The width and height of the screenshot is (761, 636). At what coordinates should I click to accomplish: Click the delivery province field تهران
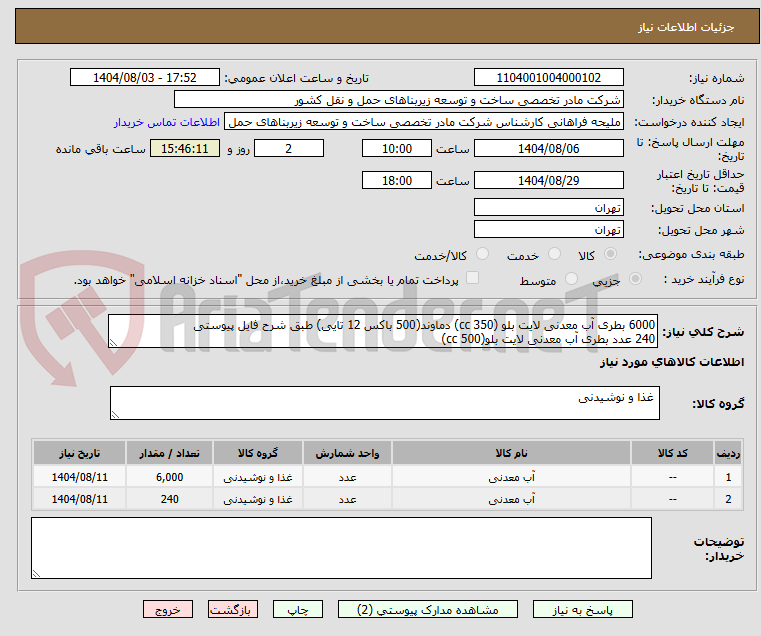point(548,207)
